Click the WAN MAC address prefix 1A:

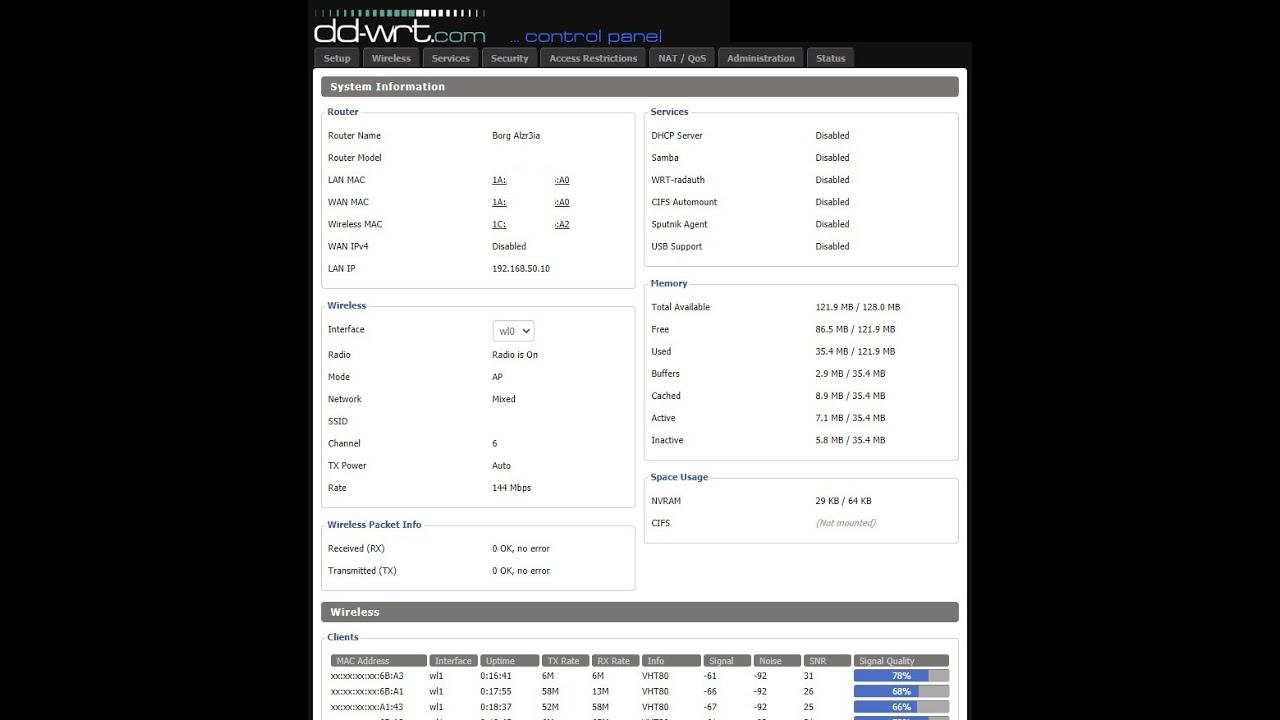pyautogui.click(x=499, y=202)
